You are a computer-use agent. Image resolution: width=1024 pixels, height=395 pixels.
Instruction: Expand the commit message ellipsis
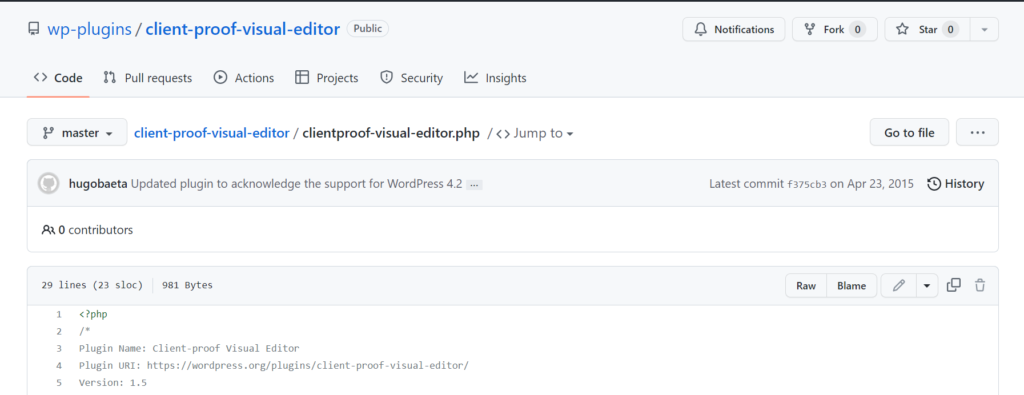point(475,185)
